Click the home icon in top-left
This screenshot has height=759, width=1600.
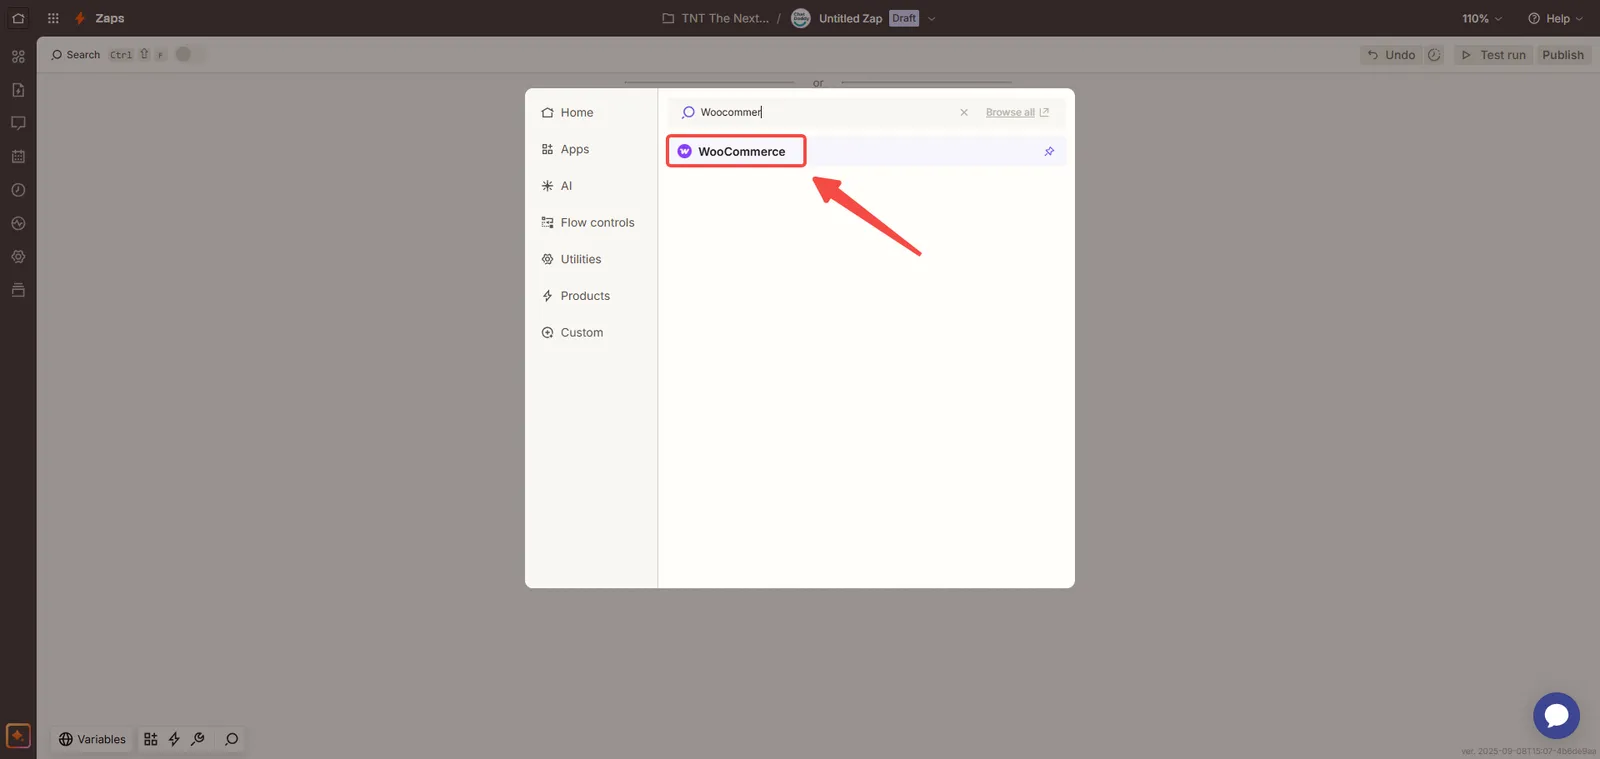[x=18, y=19]
